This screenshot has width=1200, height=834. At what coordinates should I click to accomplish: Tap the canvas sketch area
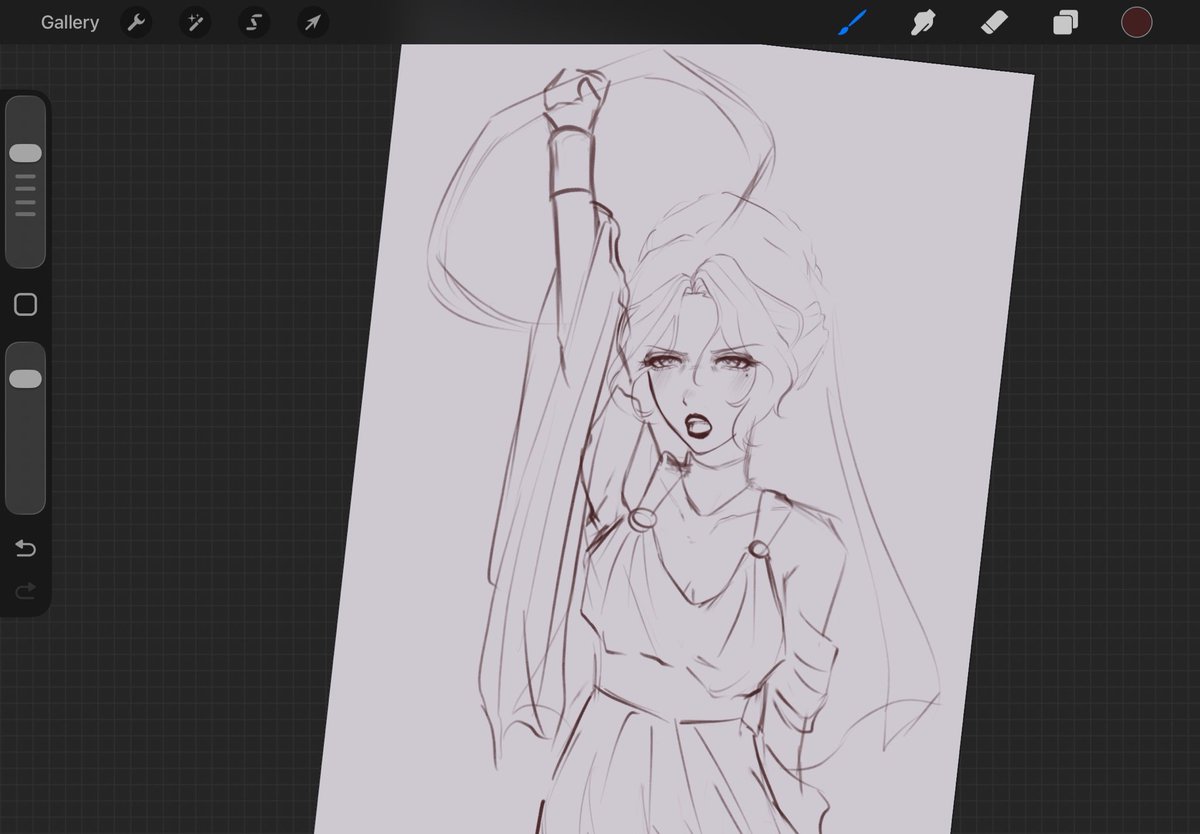[700, 450]
